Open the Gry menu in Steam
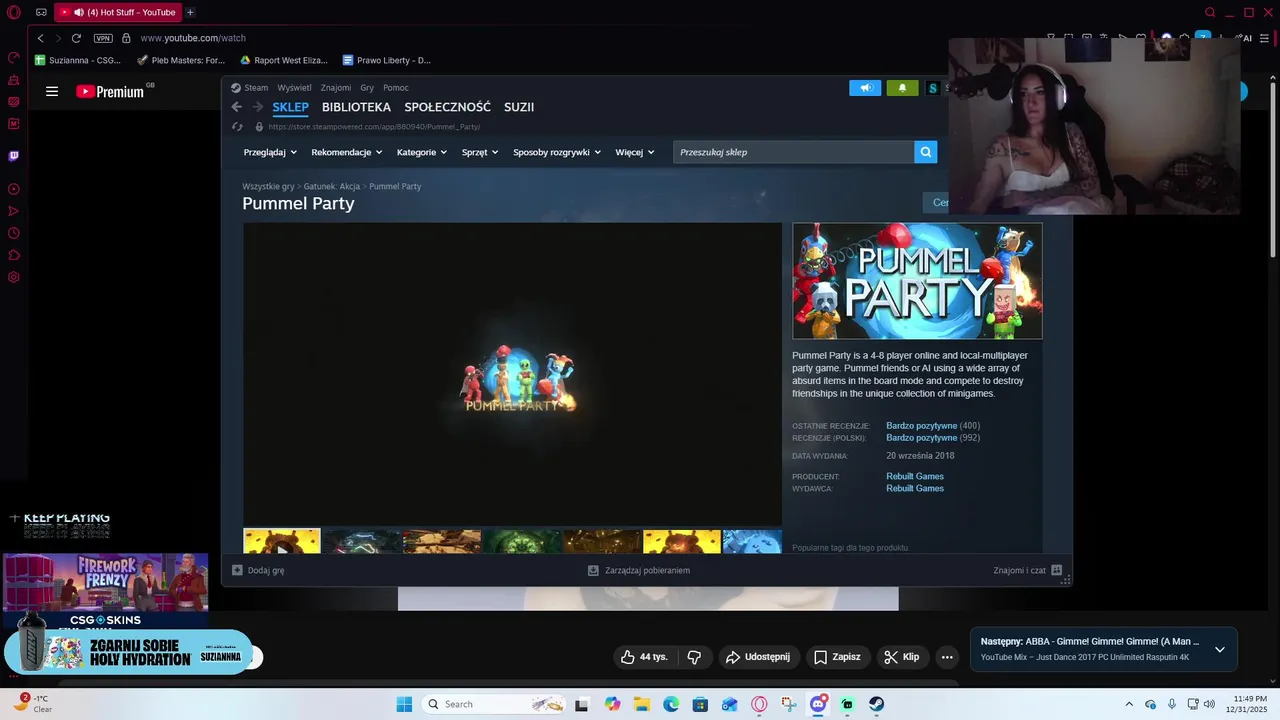 [367, 88]
